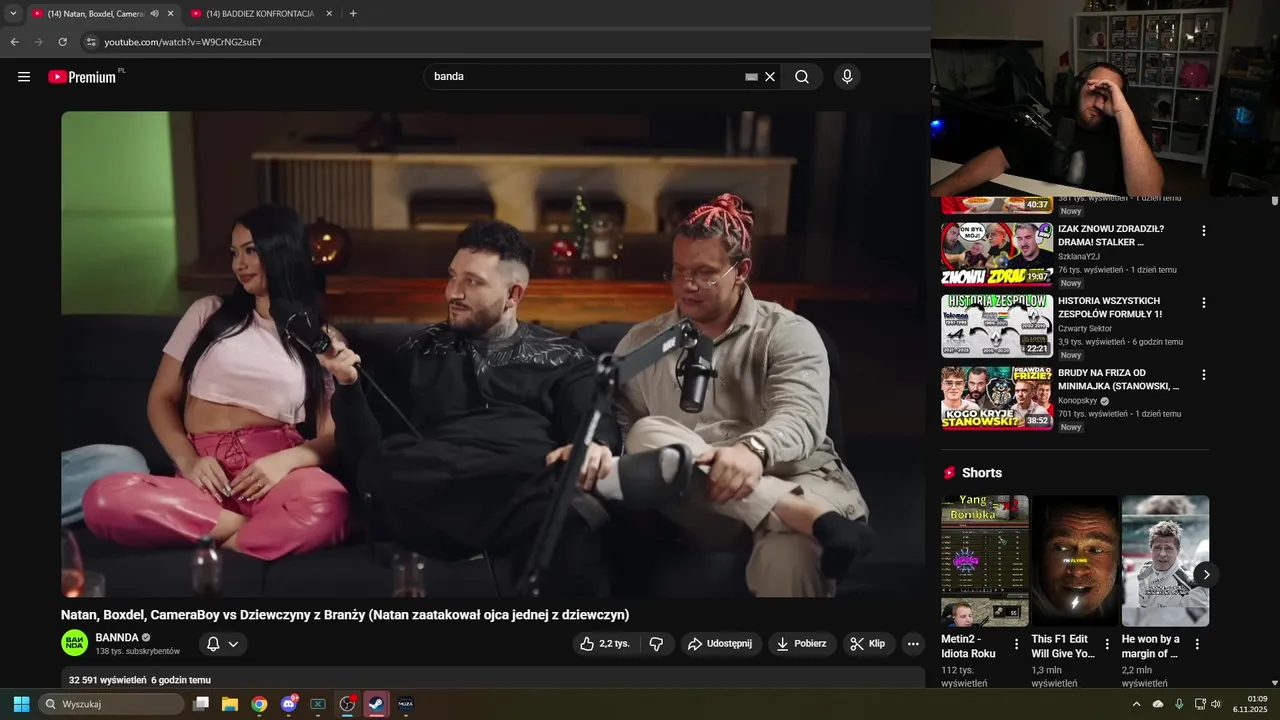Close the 'Natan, Boxdel, Camera' tab
Viewport: 1280px width, 720px height.
[x=170, y=13]
